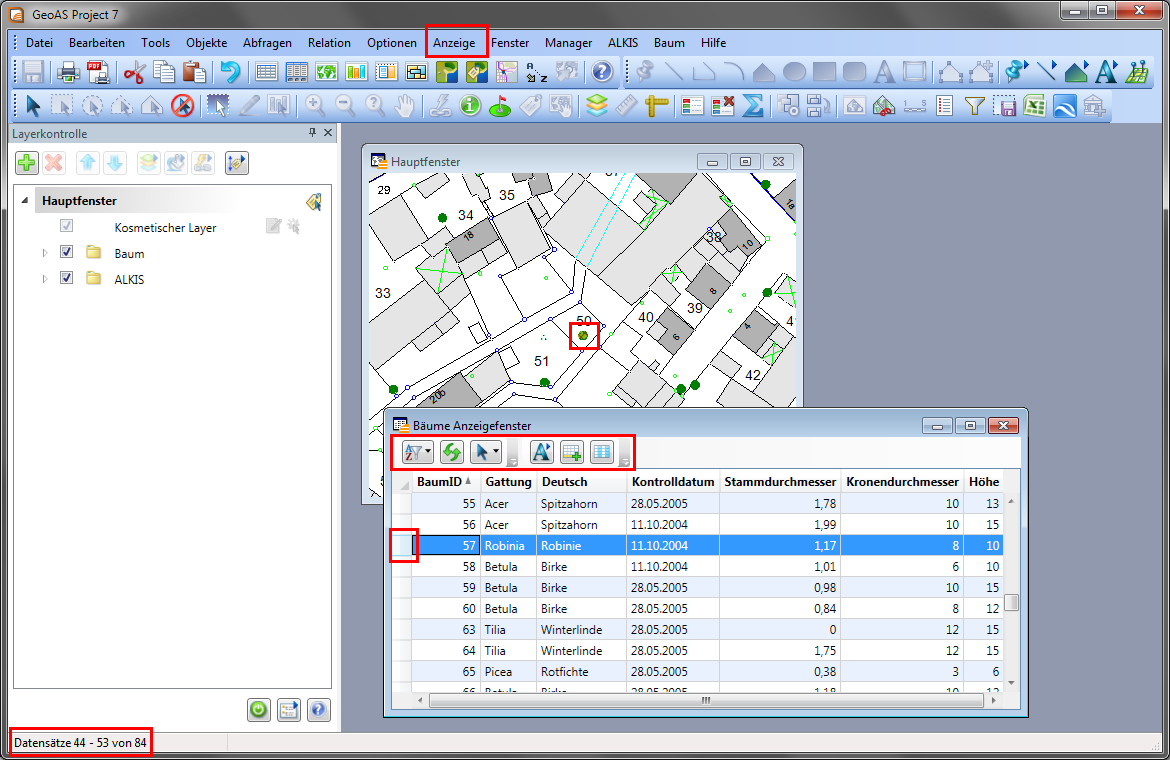Viewport: 1170px width, 760px height.
Task: Click the legend list icon with colored rows
Action: tap(692, 106)
